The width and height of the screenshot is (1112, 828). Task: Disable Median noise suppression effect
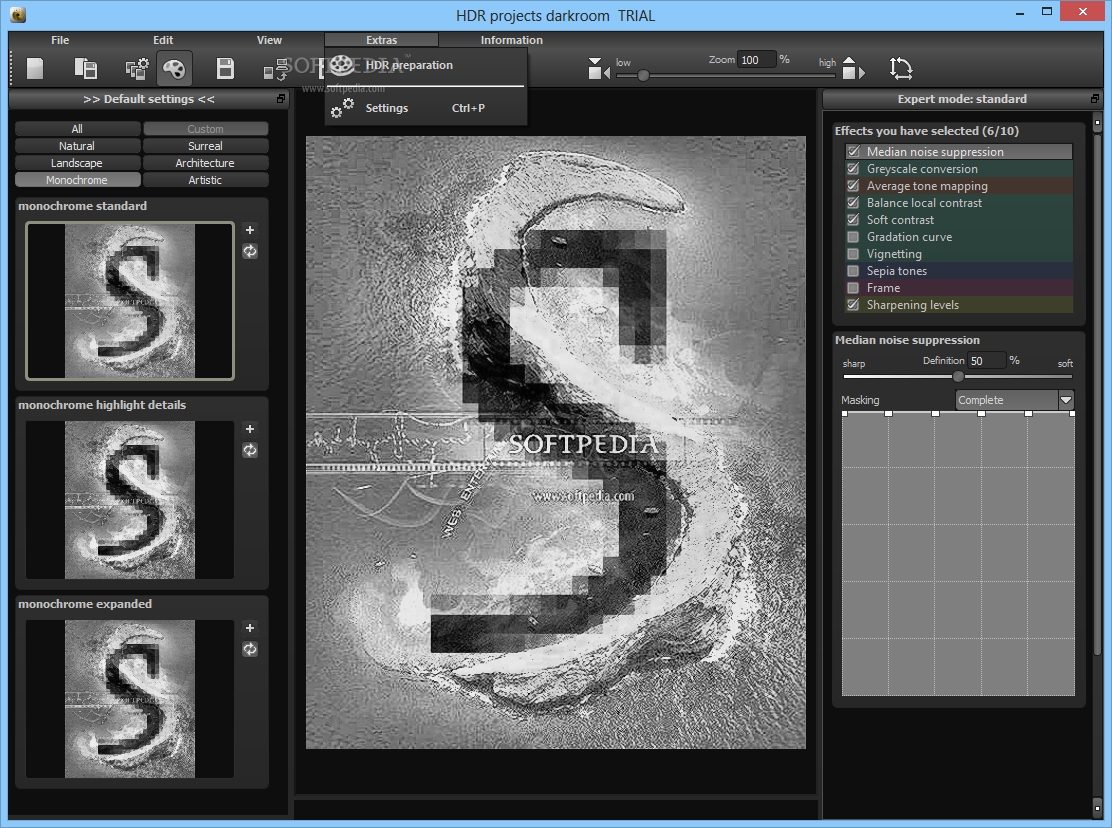pos(853,152)
